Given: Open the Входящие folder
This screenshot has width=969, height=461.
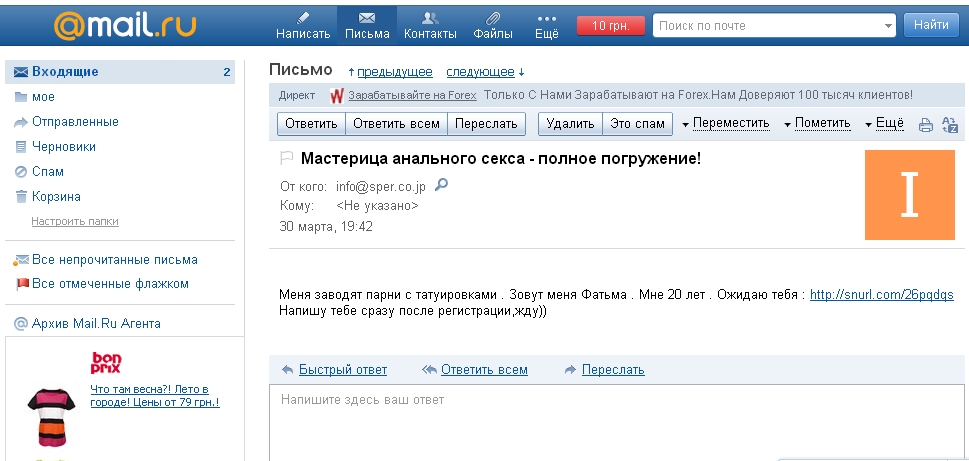Looking at the screenshot, I should point(120,72).
